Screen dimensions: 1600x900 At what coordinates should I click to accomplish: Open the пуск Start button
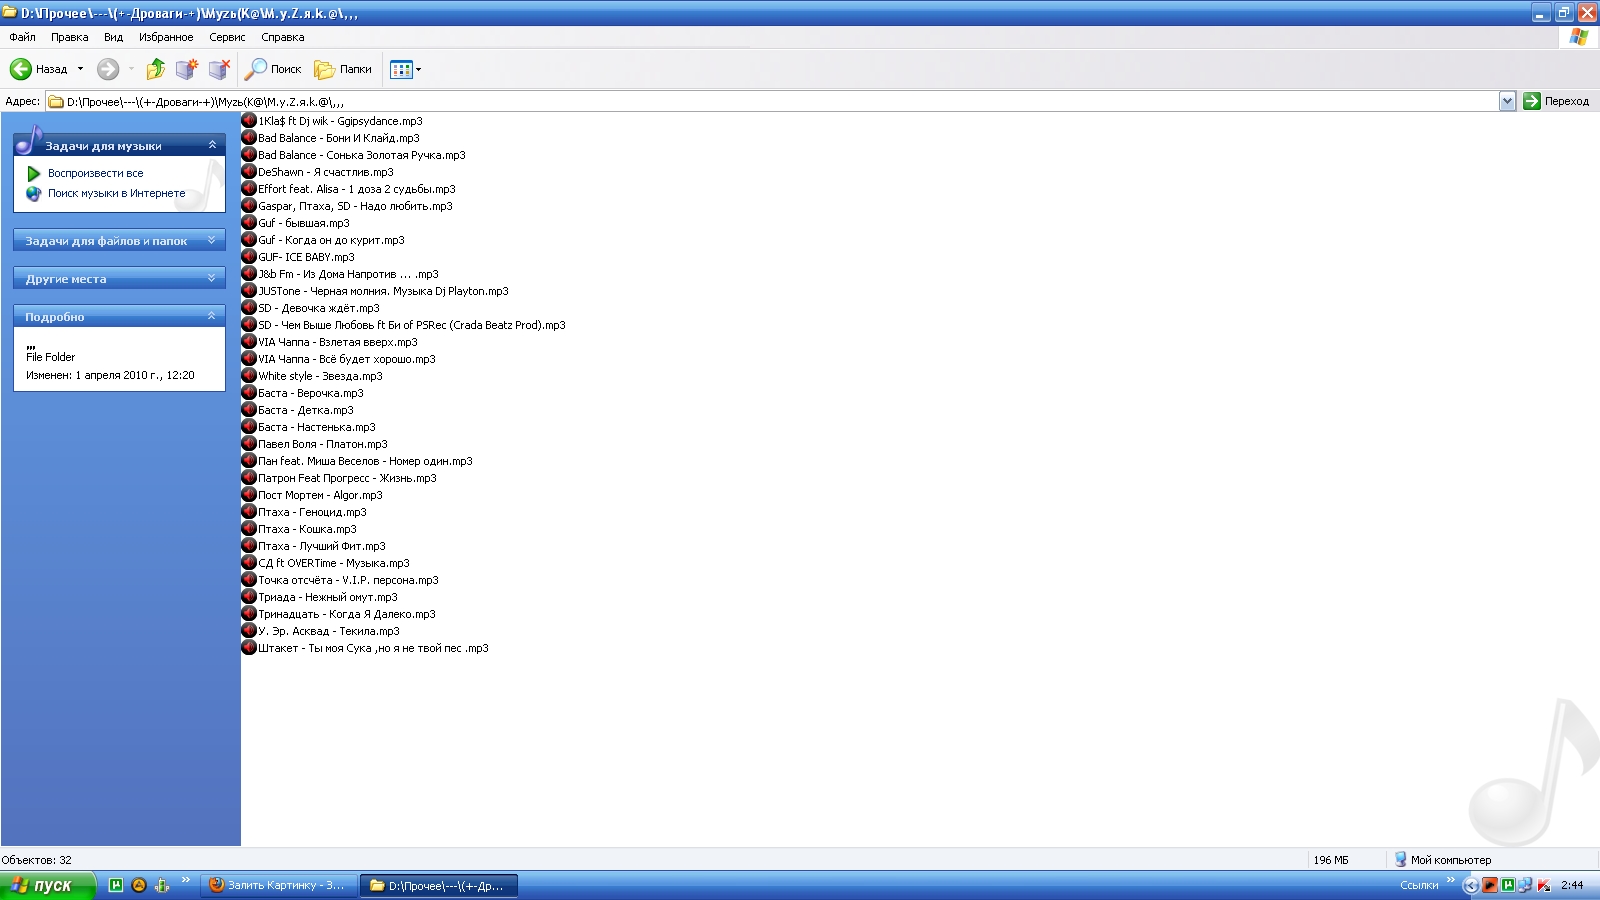tap(47, 885)
